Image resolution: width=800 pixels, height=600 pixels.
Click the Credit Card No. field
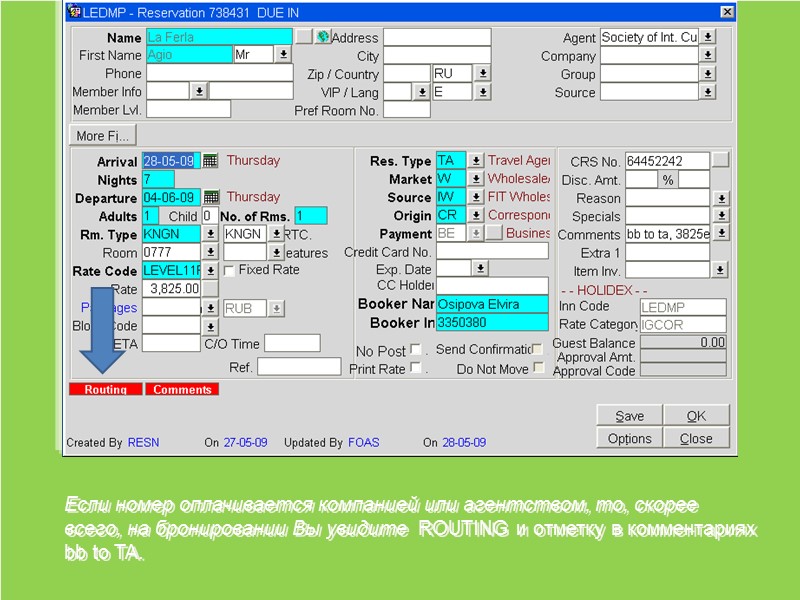tap(492, 251)
